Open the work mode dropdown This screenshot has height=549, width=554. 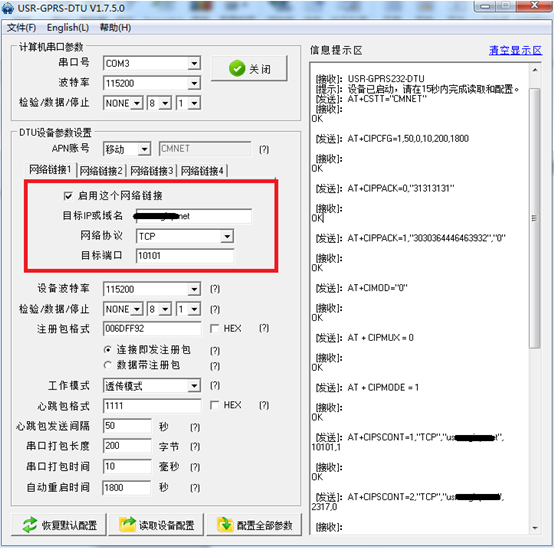194,385
